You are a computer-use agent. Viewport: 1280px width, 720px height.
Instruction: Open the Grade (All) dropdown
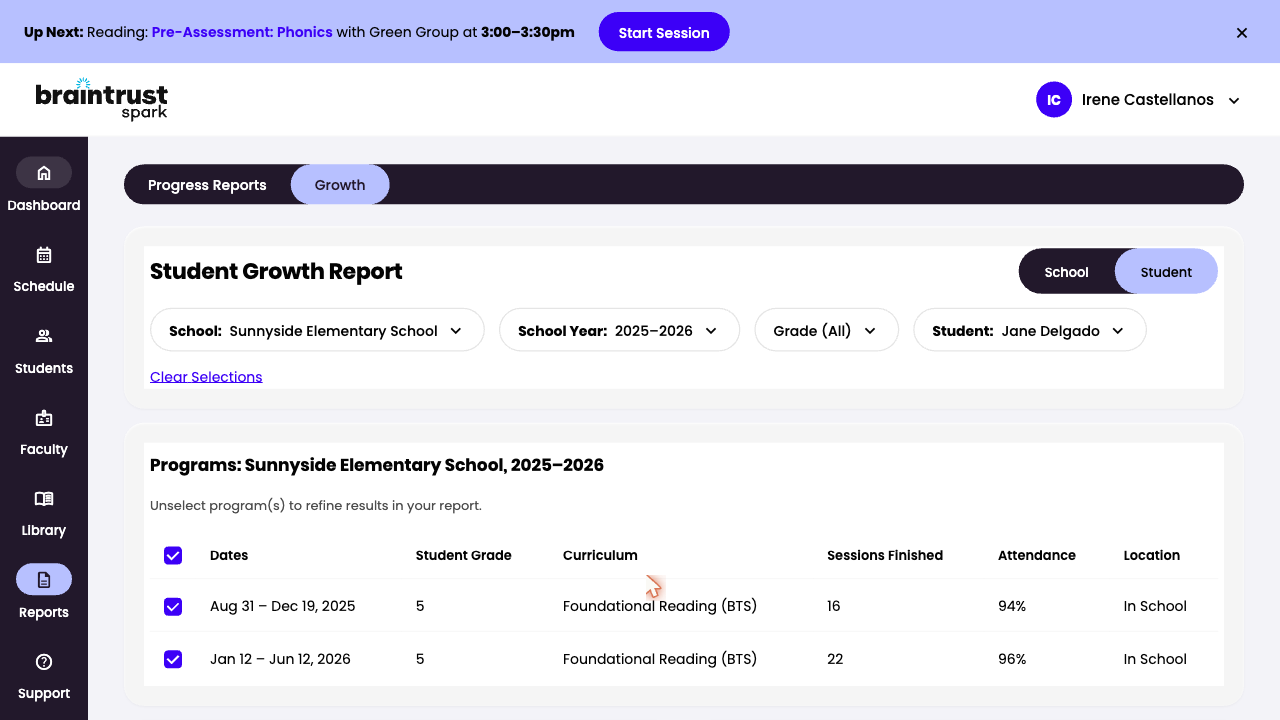(827, 331)
